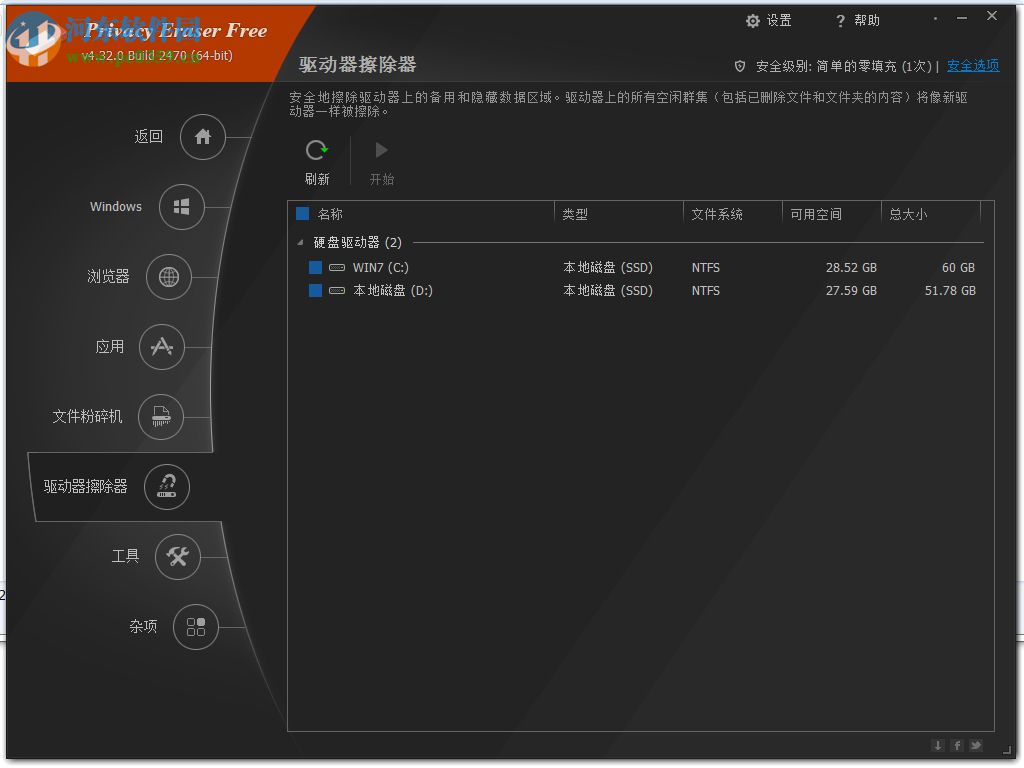Open the 帮助 help menu
The height and width of the screenshot is (768, 1024).
[x=856, y=20]
